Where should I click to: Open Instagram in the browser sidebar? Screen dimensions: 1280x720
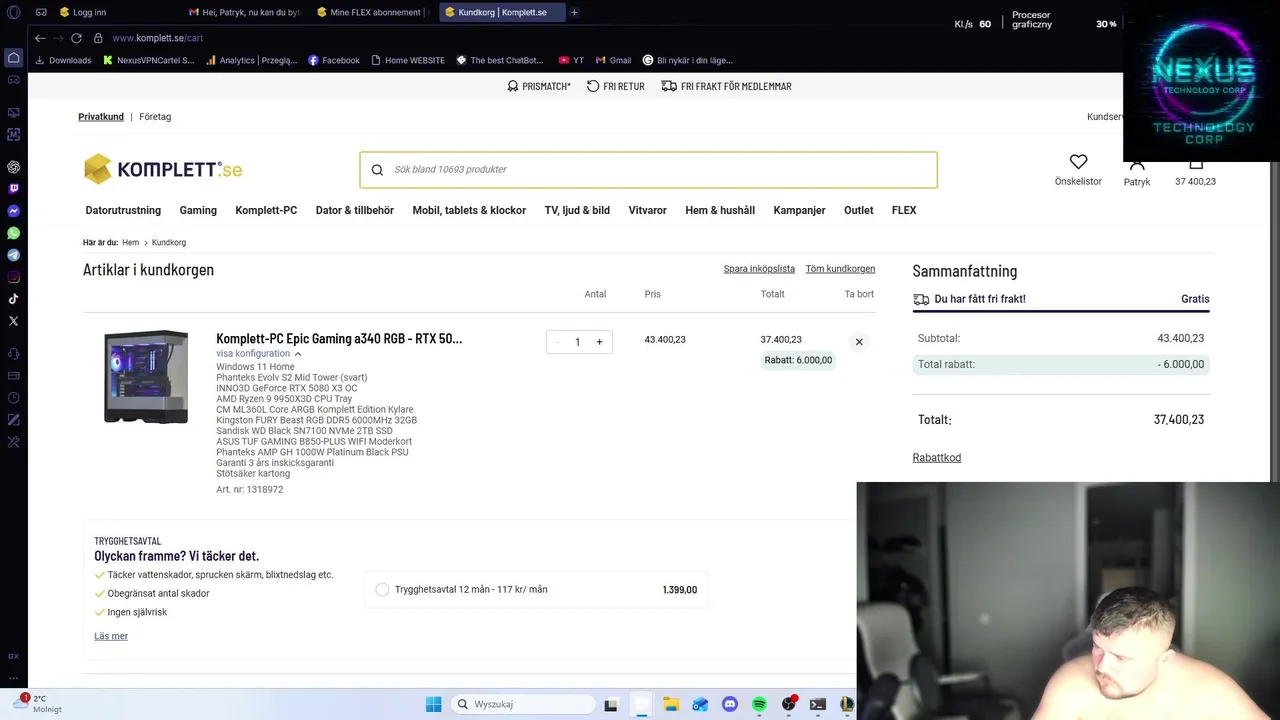(x=14, y=277)
